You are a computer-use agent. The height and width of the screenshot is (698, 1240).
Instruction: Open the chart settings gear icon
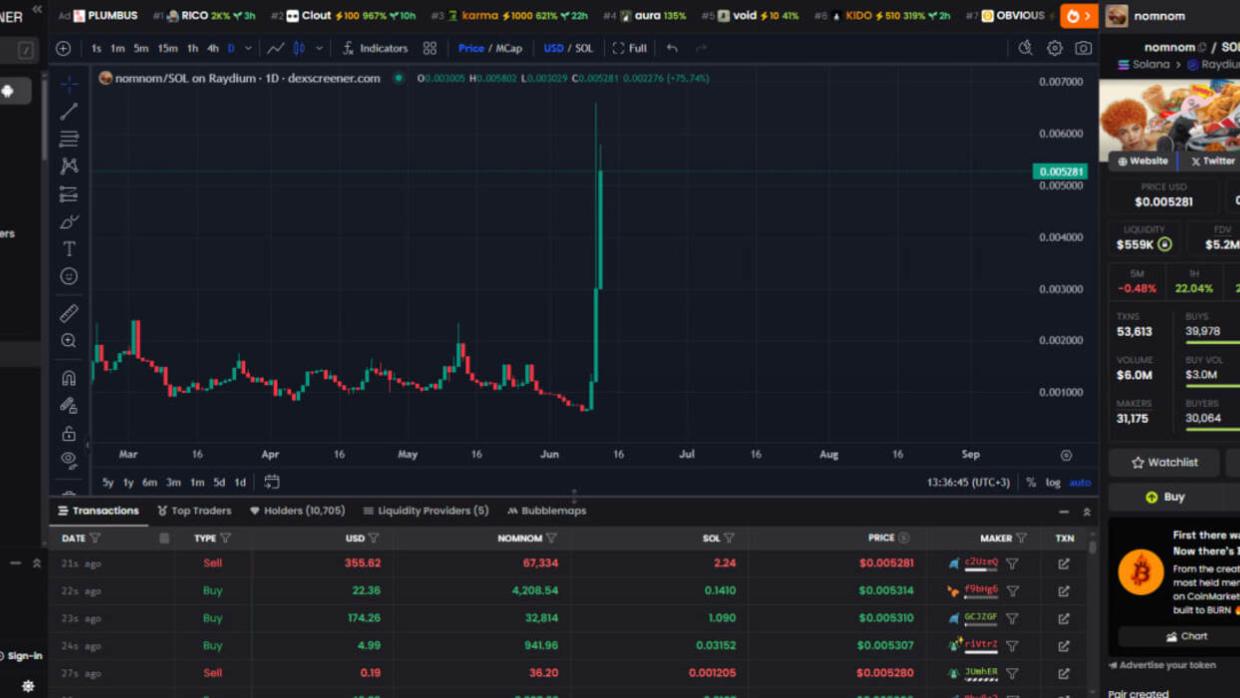pos(1054,48)
